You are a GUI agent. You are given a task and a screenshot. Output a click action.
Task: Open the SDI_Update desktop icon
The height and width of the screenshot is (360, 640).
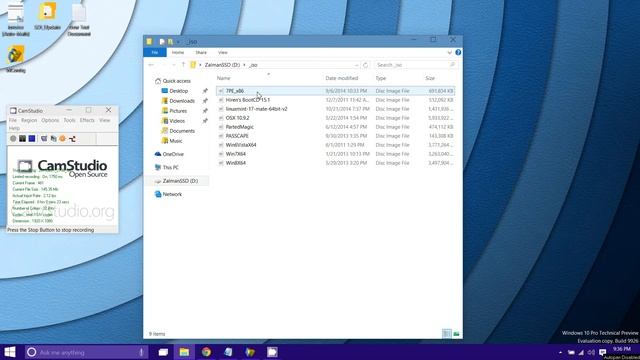[47, 16]
